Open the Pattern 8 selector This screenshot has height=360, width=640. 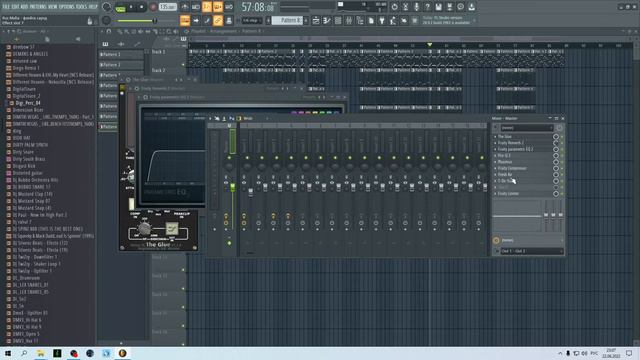pyautogui.click(x=287, y=20)
